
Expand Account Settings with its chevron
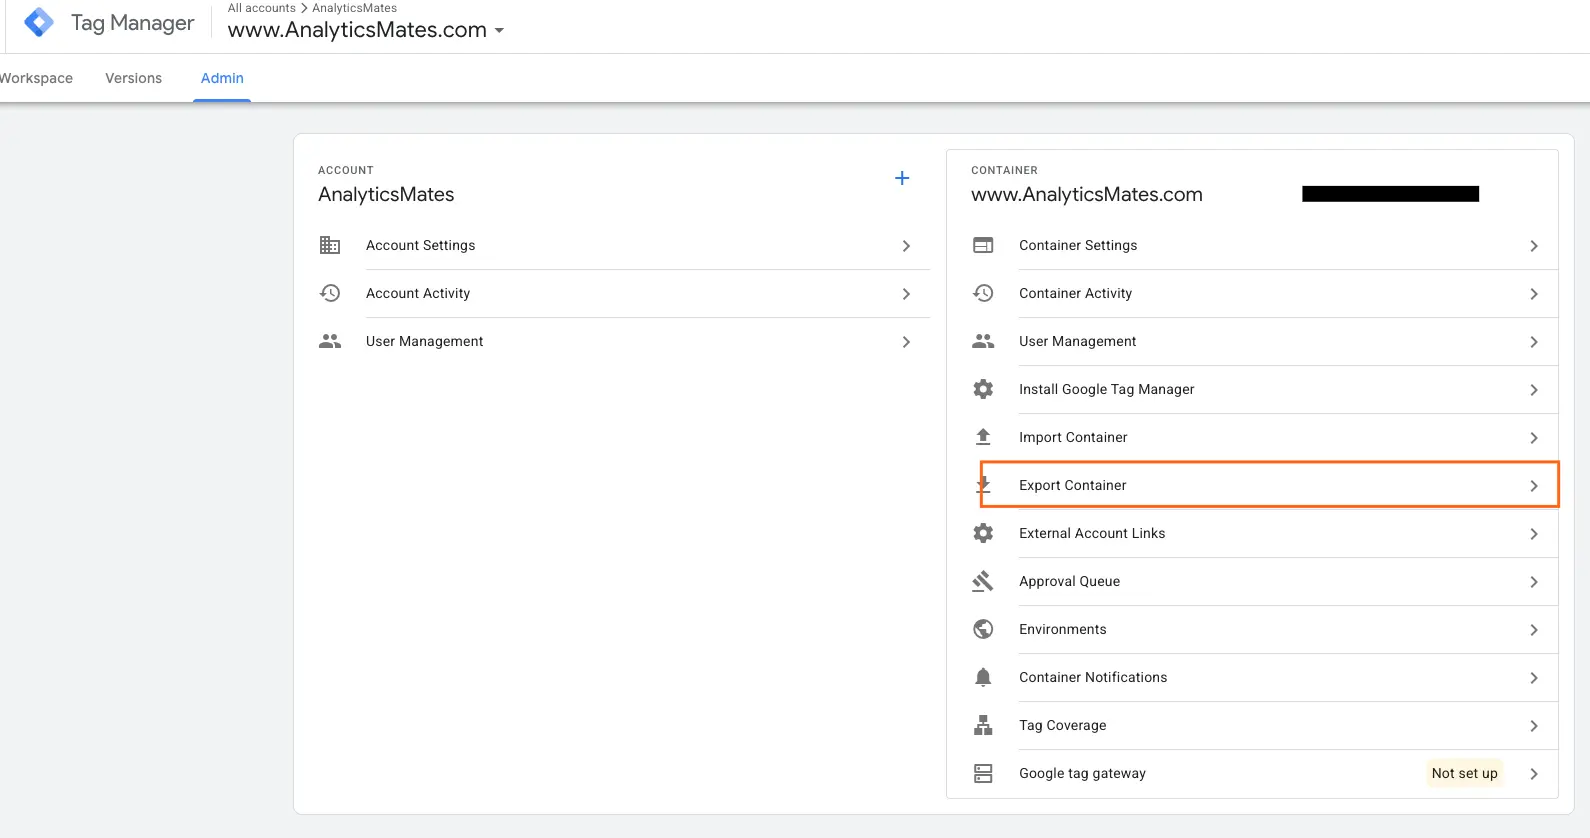(906, 245)
